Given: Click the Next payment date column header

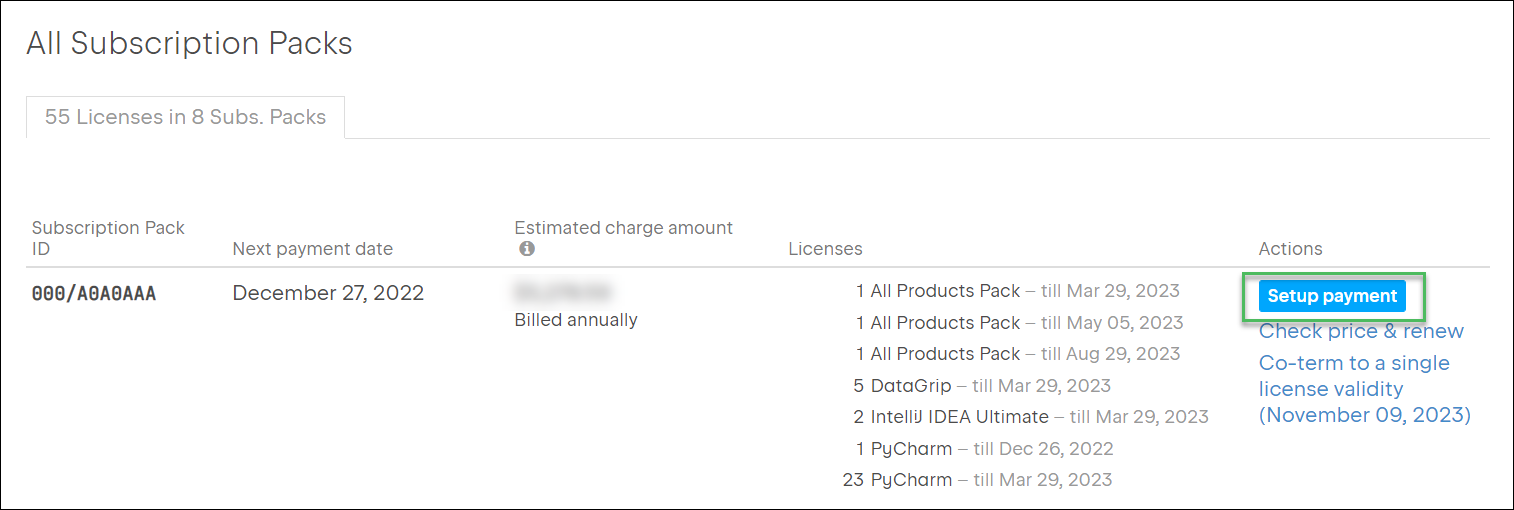Looking at the screenshot, I should (x=312, y=249).
